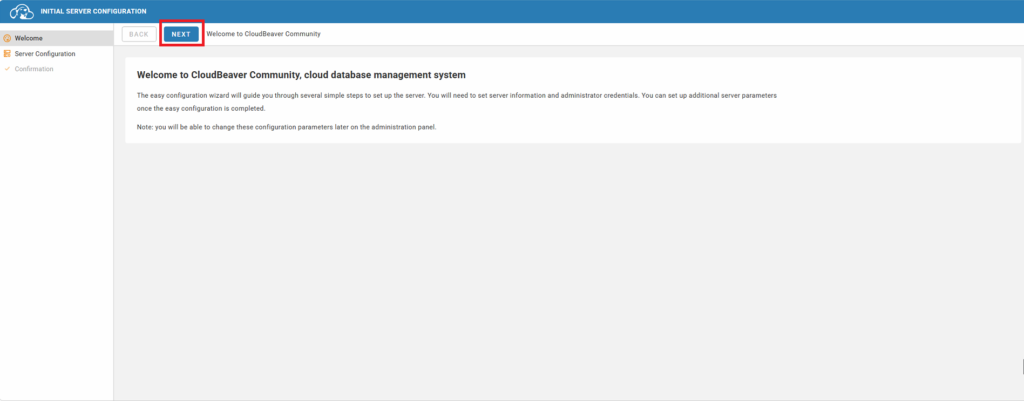Click the welcome heading about cloud database management
1024x401 pixels.
301,75
